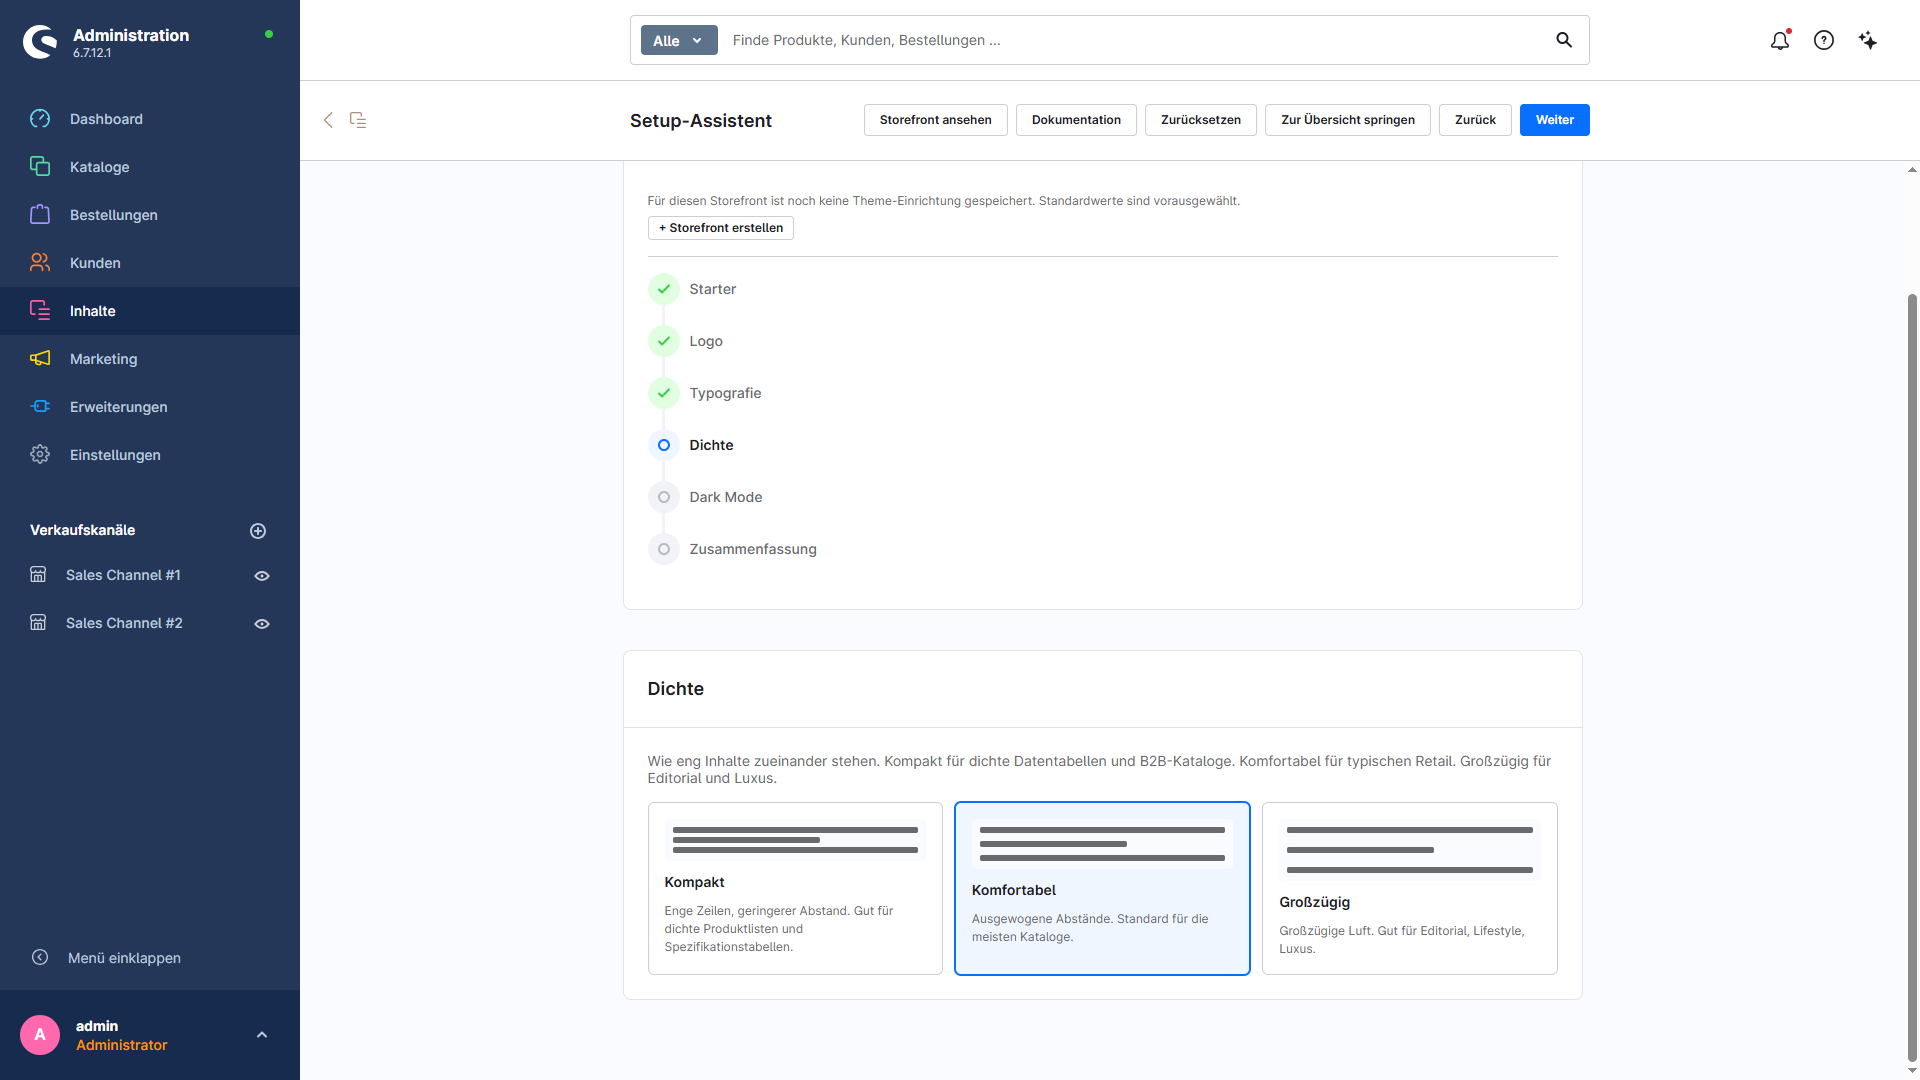Jump to the Dark Mode step
The width and height of the screenshot is (1920, 1080).
click(705, 497)
